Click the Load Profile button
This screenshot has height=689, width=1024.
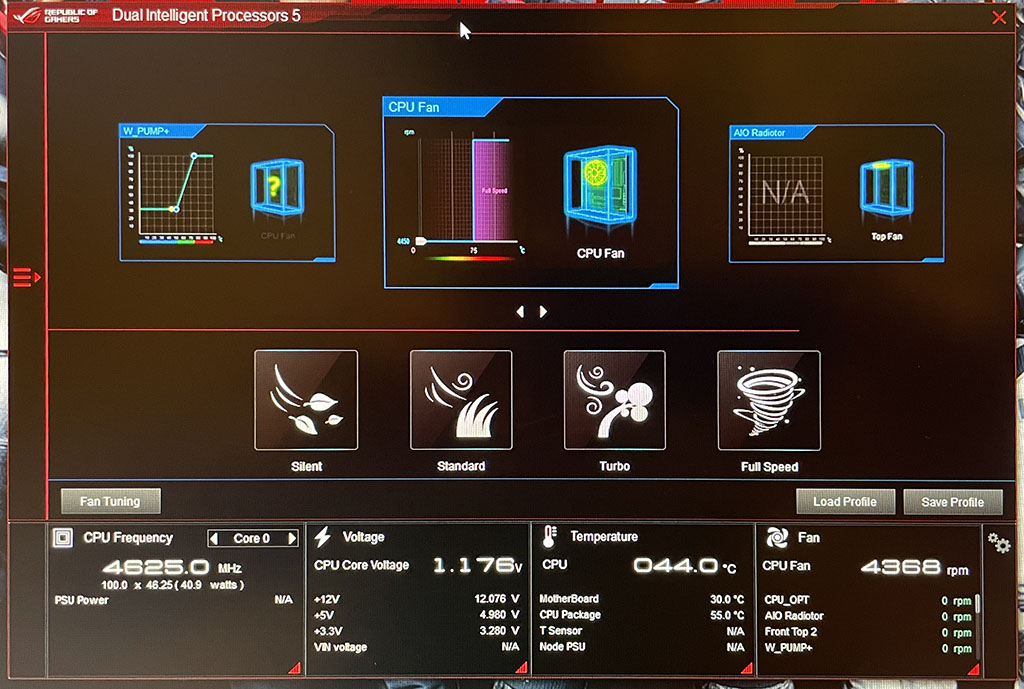(845, 502)
